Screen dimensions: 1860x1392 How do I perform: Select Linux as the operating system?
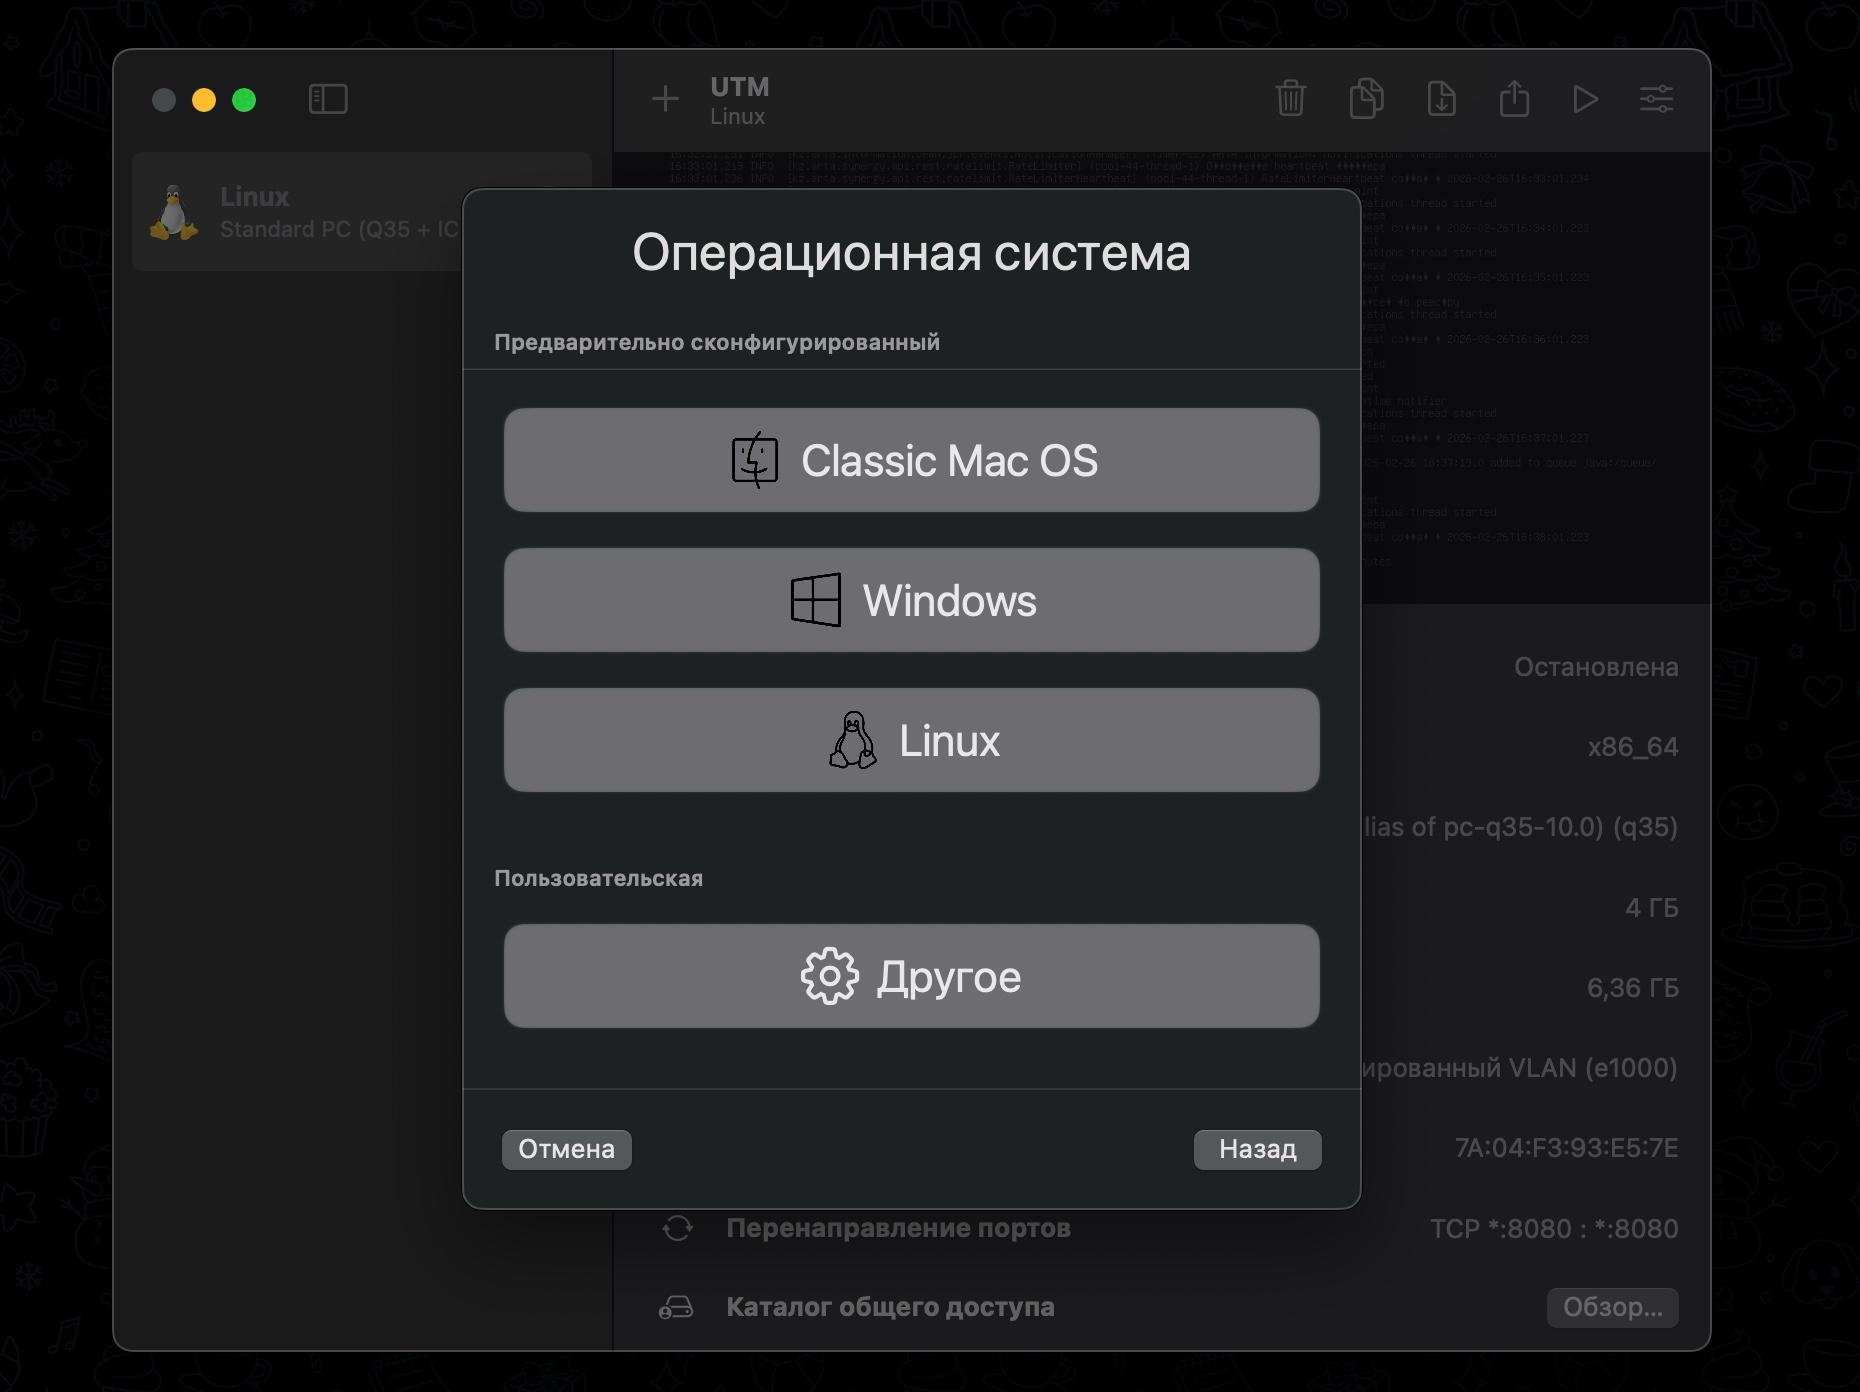click(x=911, y=740)
